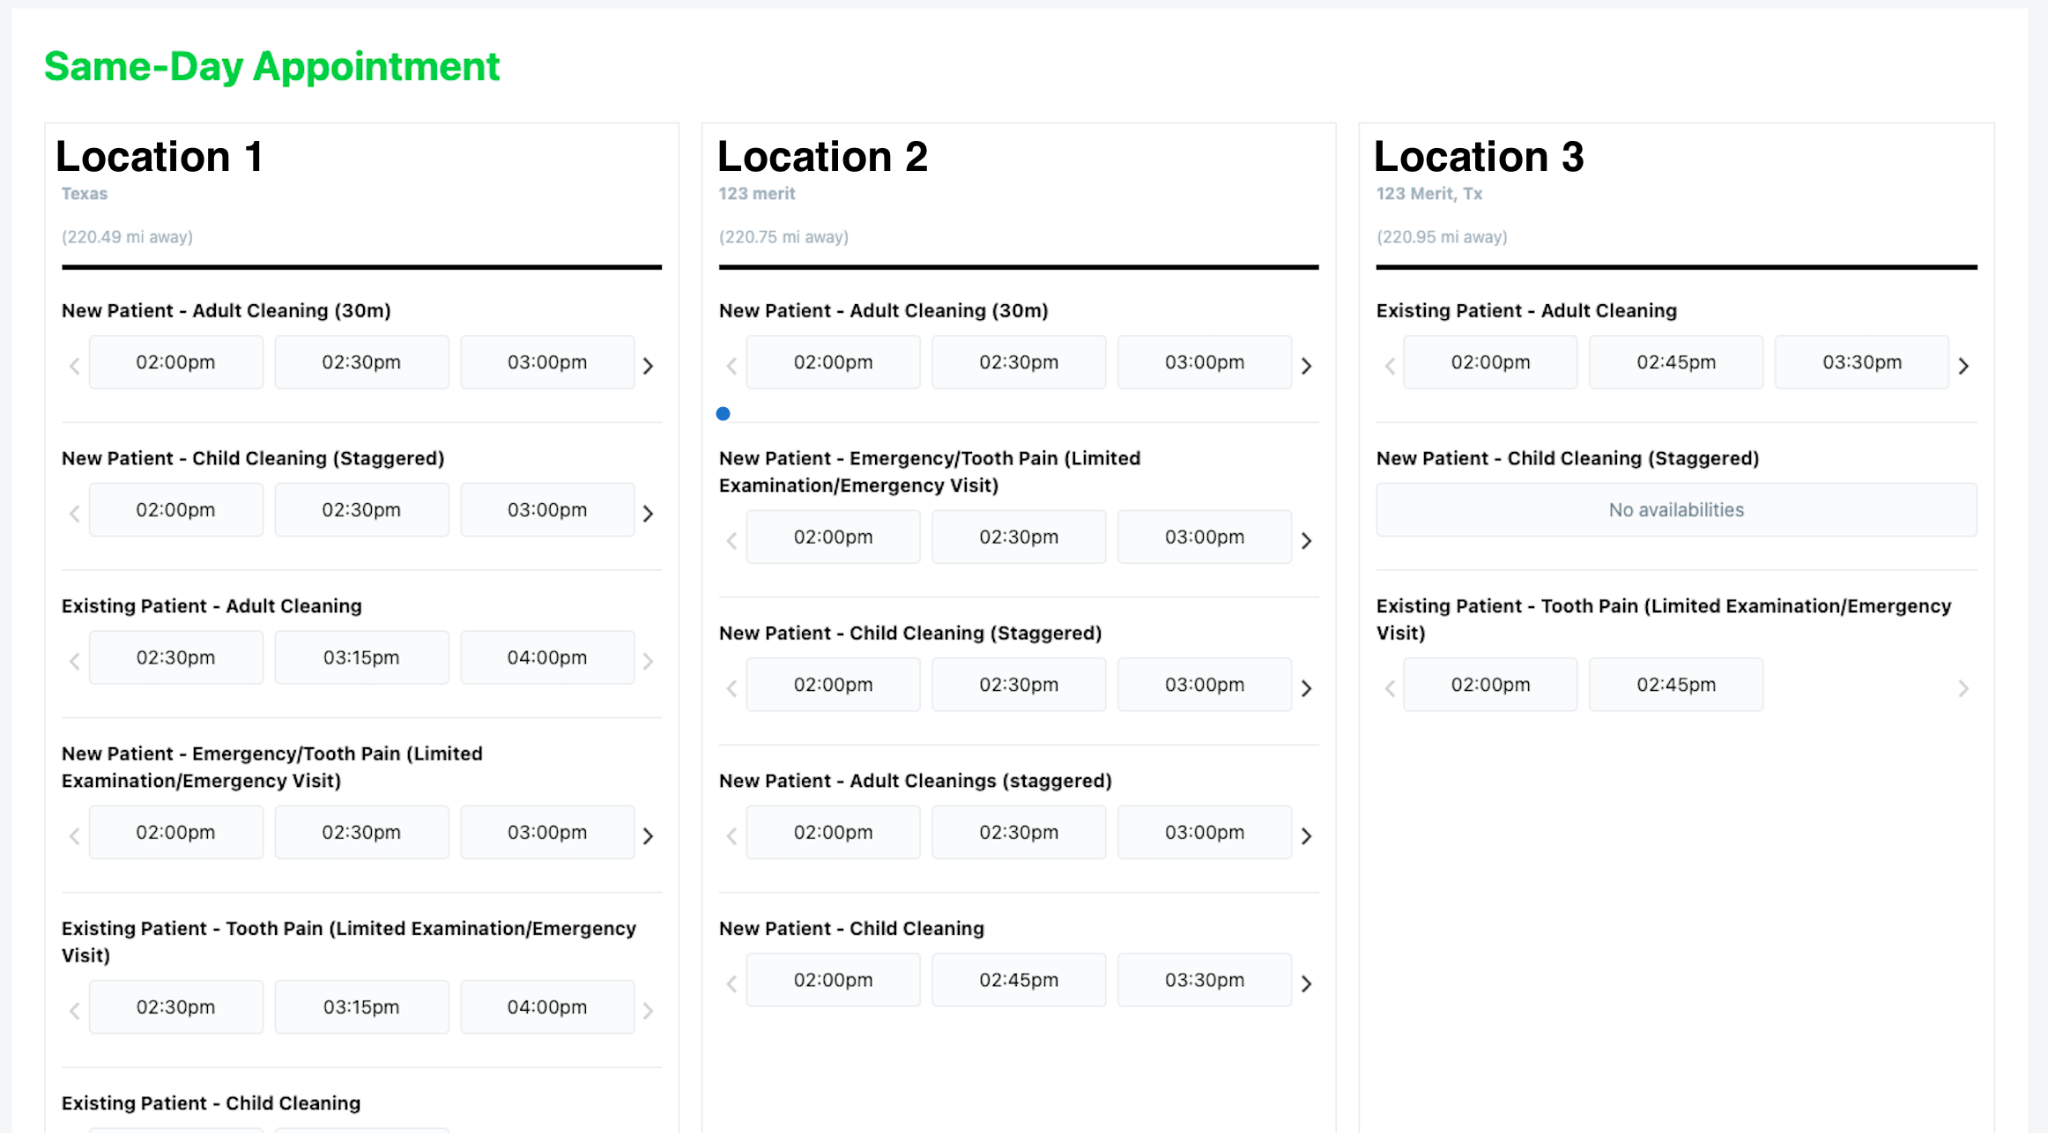Advance Location 2 Adult Cleanings (staggered) slots

coord(1306,835)
